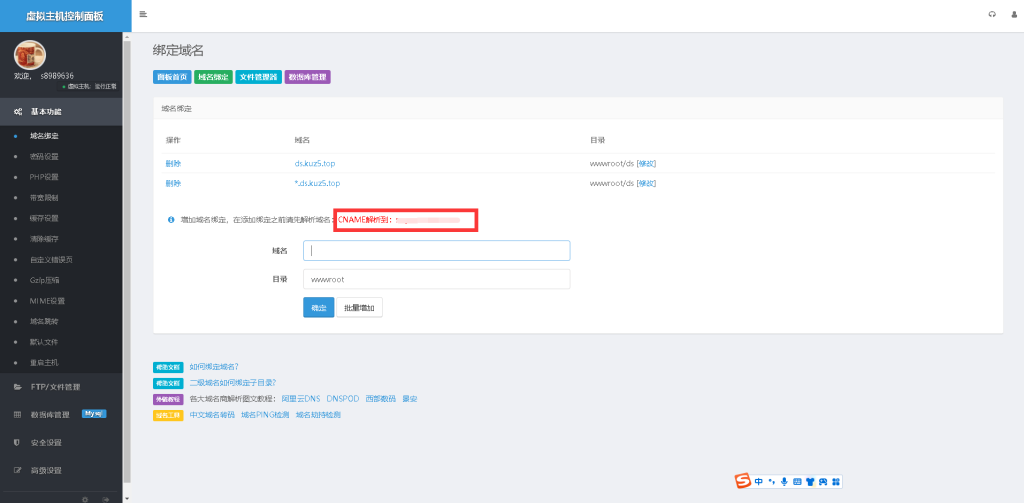This screenshot has width=1024, height=503.
Task: Focus the 目录 wwwroot input field
Action: point(437,280)
